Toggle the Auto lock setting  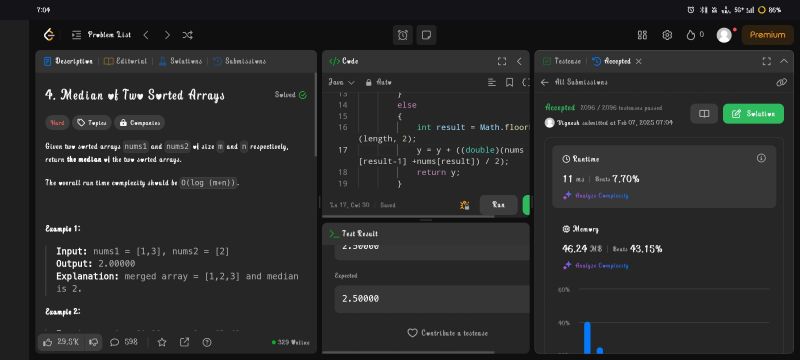pos(379,82)
